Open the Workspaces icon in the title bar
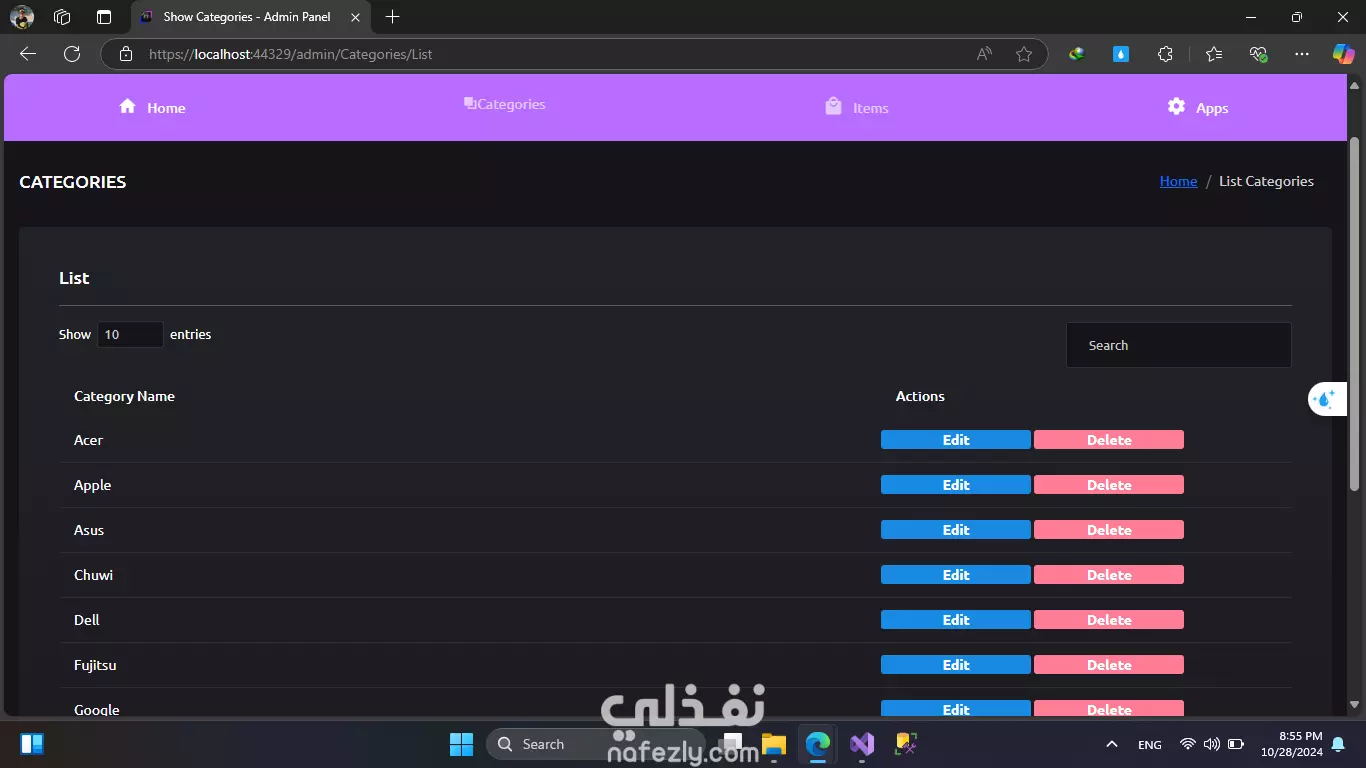This screenshot has height=768, width=1366. 62,17
